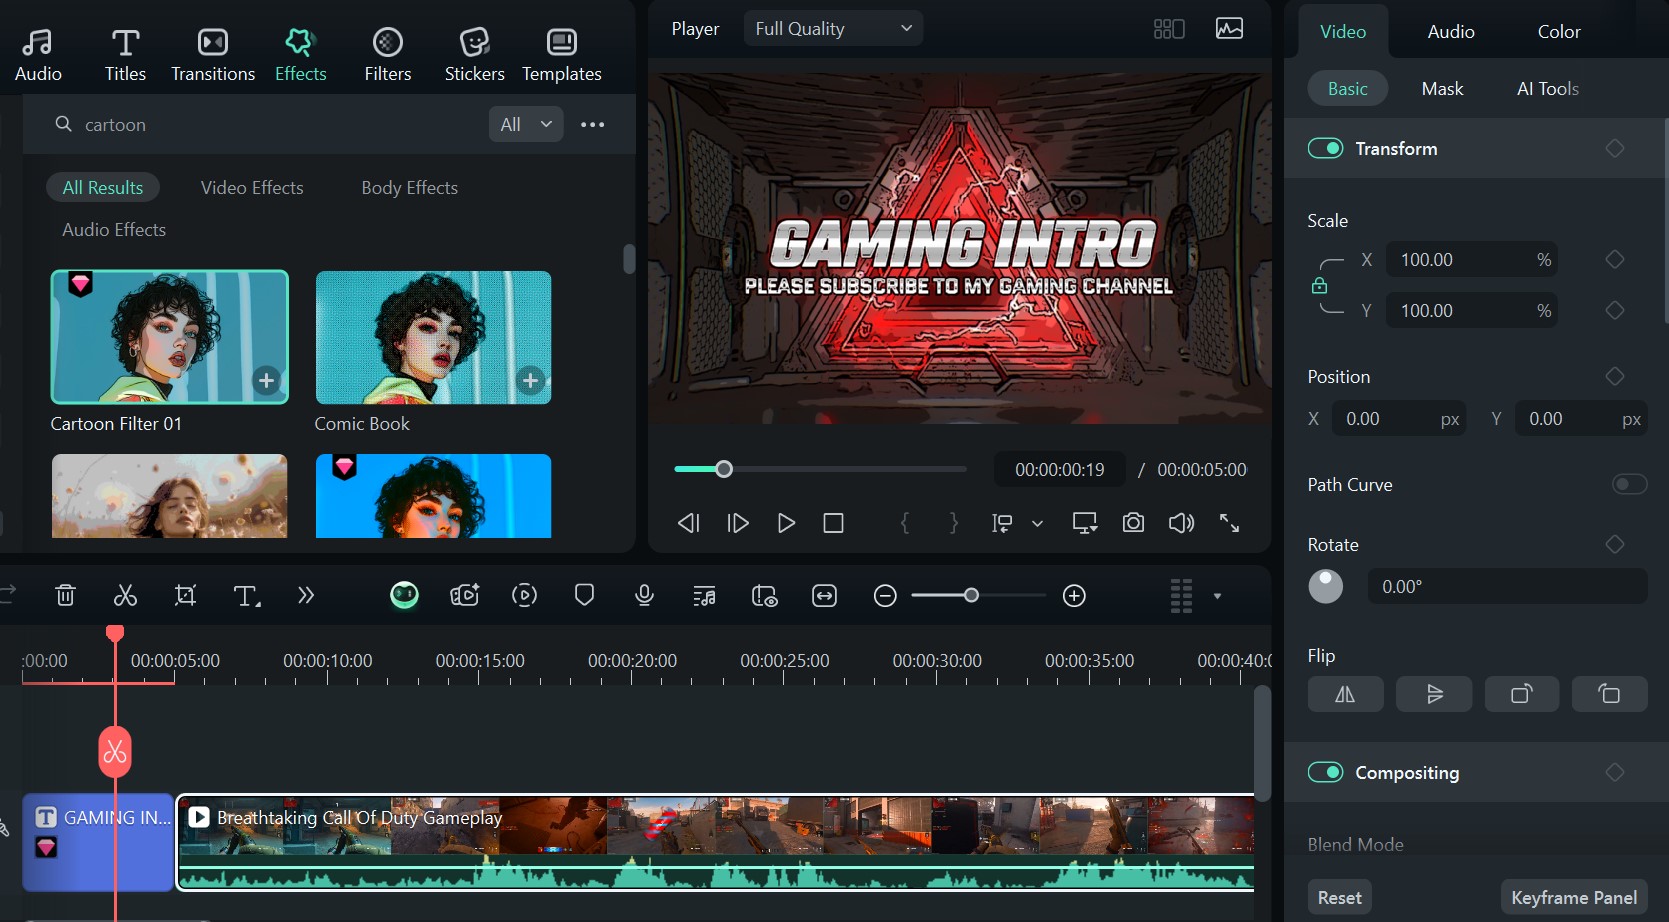Show more timeline tools with double chevron

306,596
